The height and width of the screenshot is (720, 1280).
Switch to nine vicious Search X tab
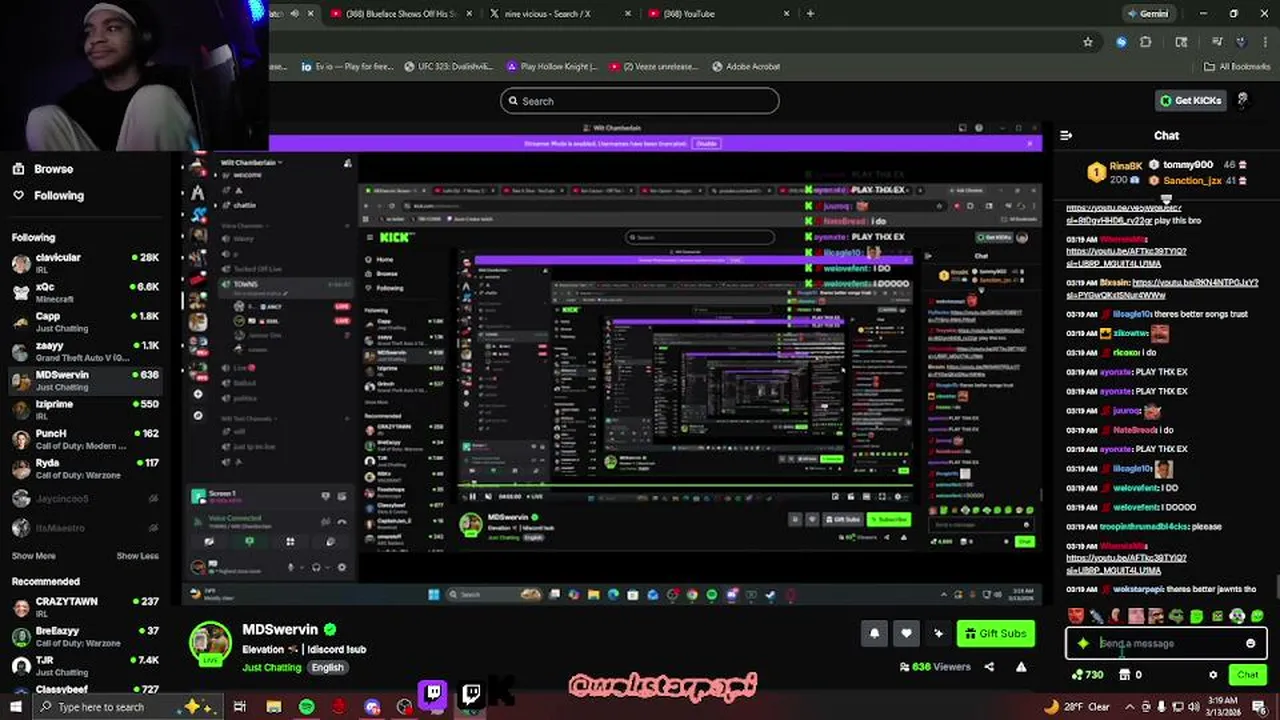[x=558, y=14]
